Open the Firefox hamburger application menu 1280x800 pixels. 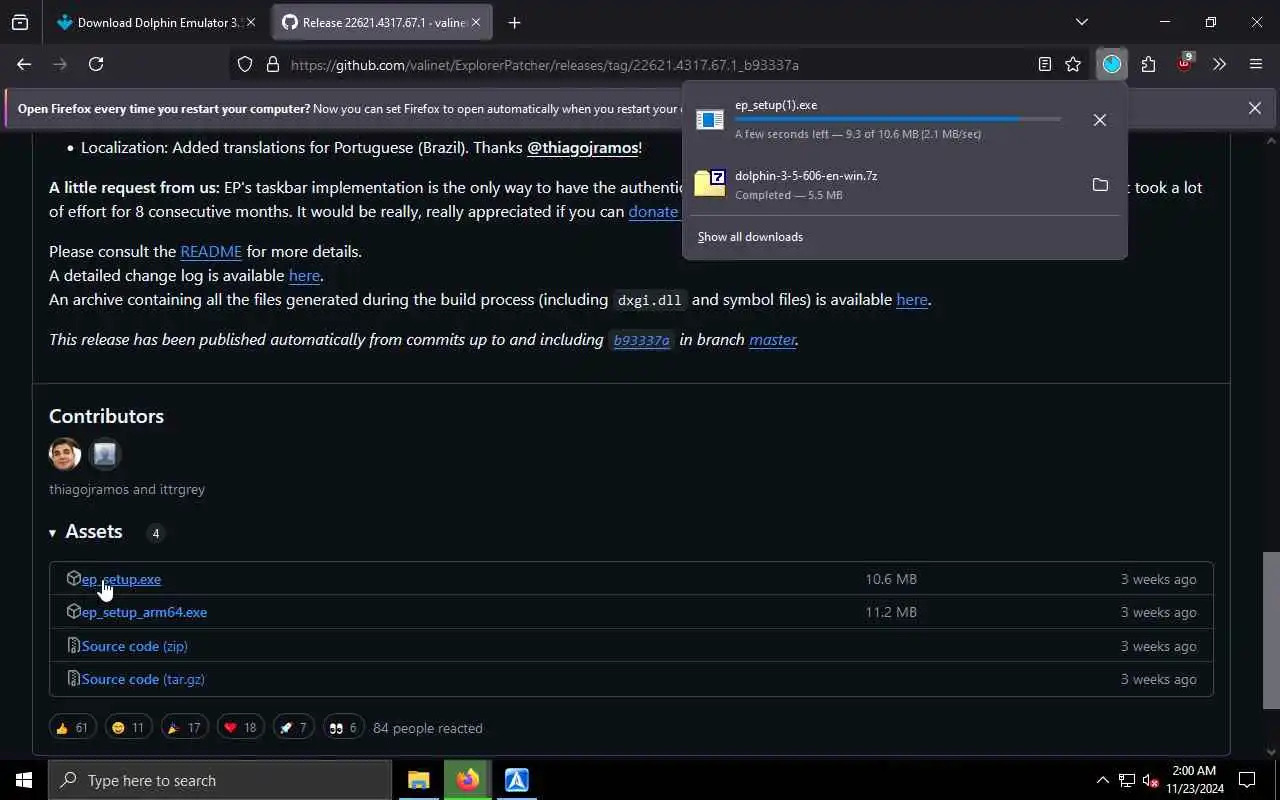click(x=1256, y=64)
